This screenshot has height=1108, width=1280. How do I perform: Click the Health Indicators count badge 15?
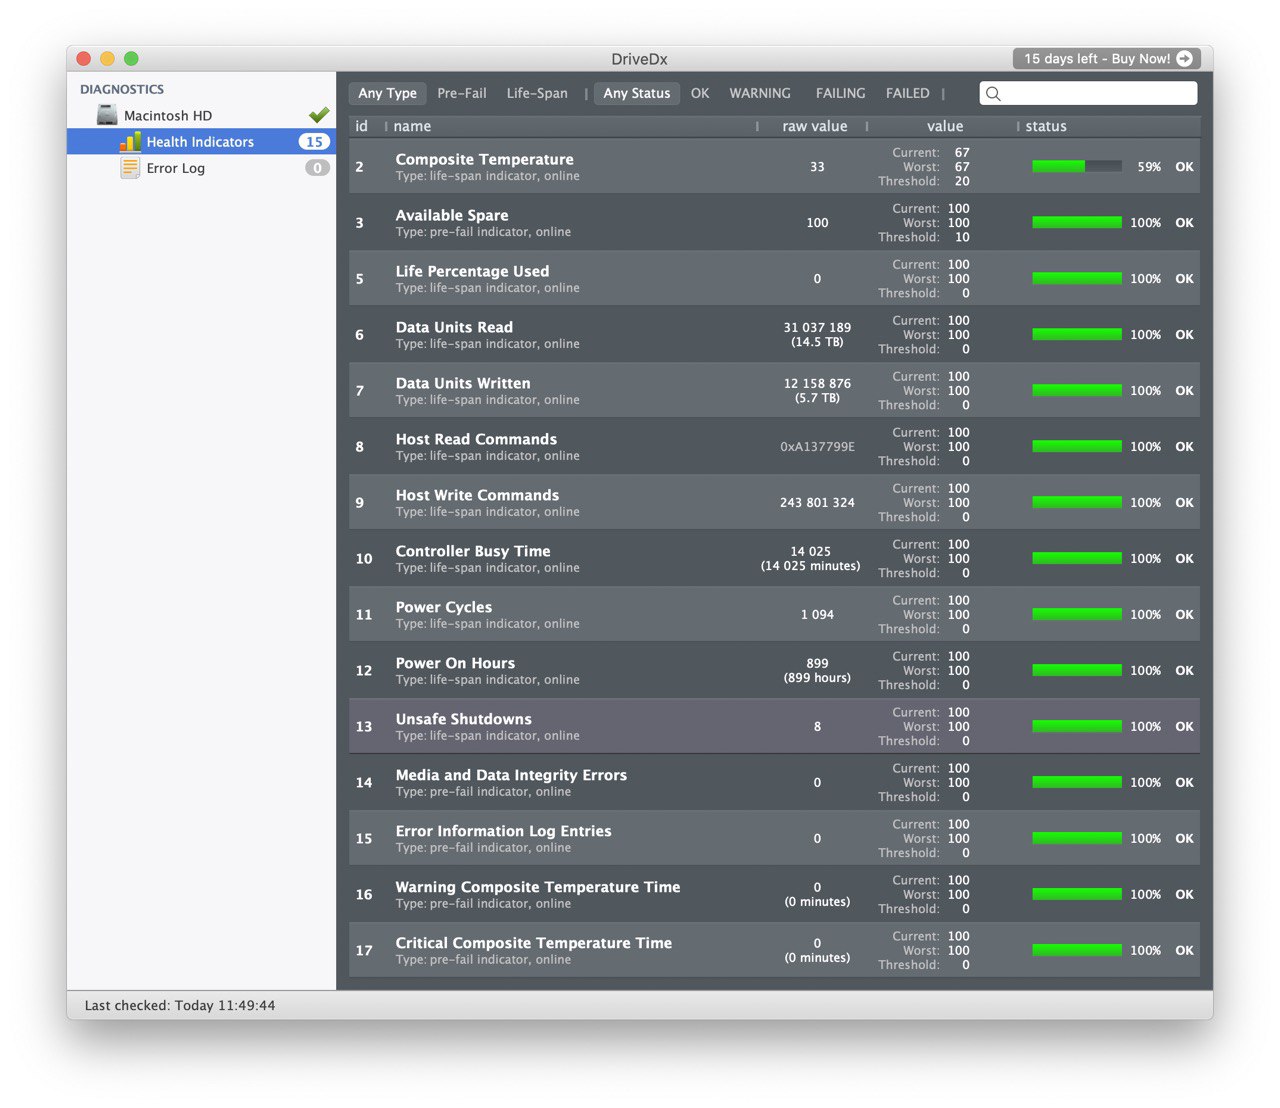click(x=314, y=142)
